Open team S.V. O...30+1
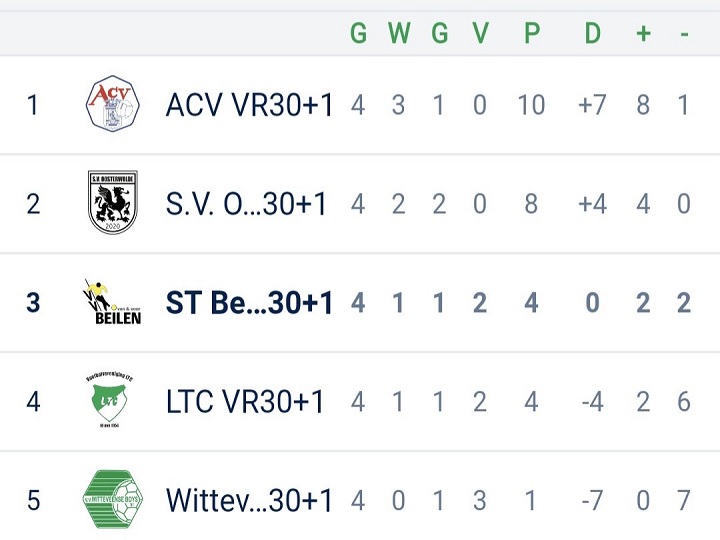The image size is (720, 540). [x=246, y=203]
